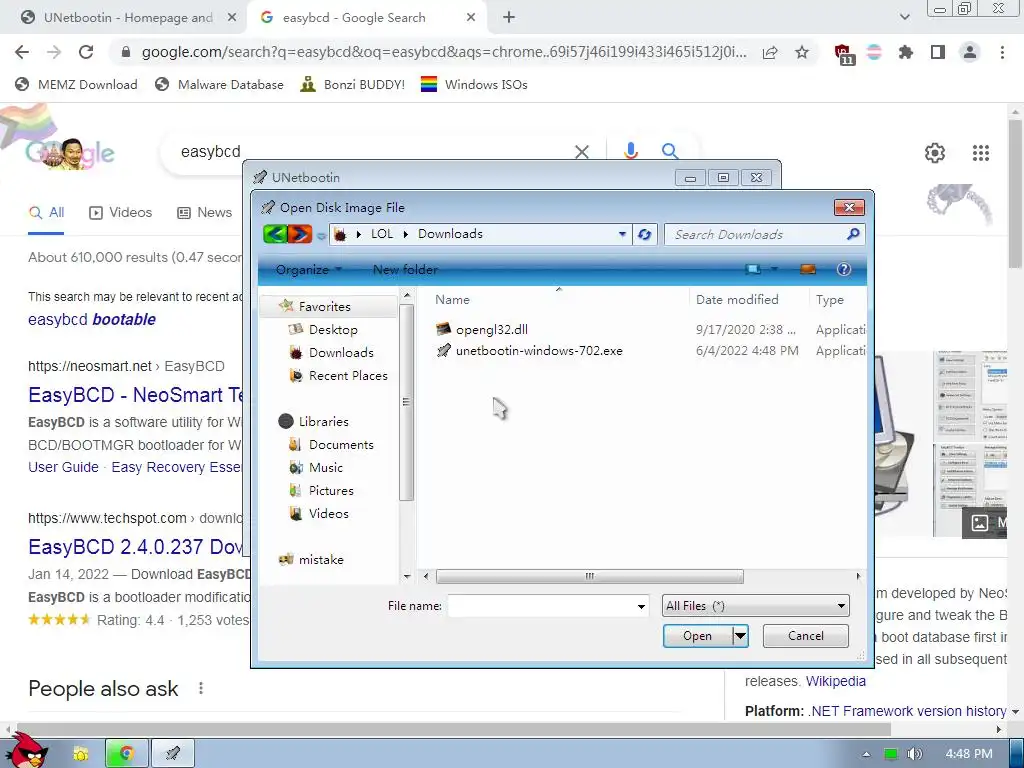This screenshot has height=768, width=1024.
Task: Click the volume icon in the system tray
Action: pos(914,754)
